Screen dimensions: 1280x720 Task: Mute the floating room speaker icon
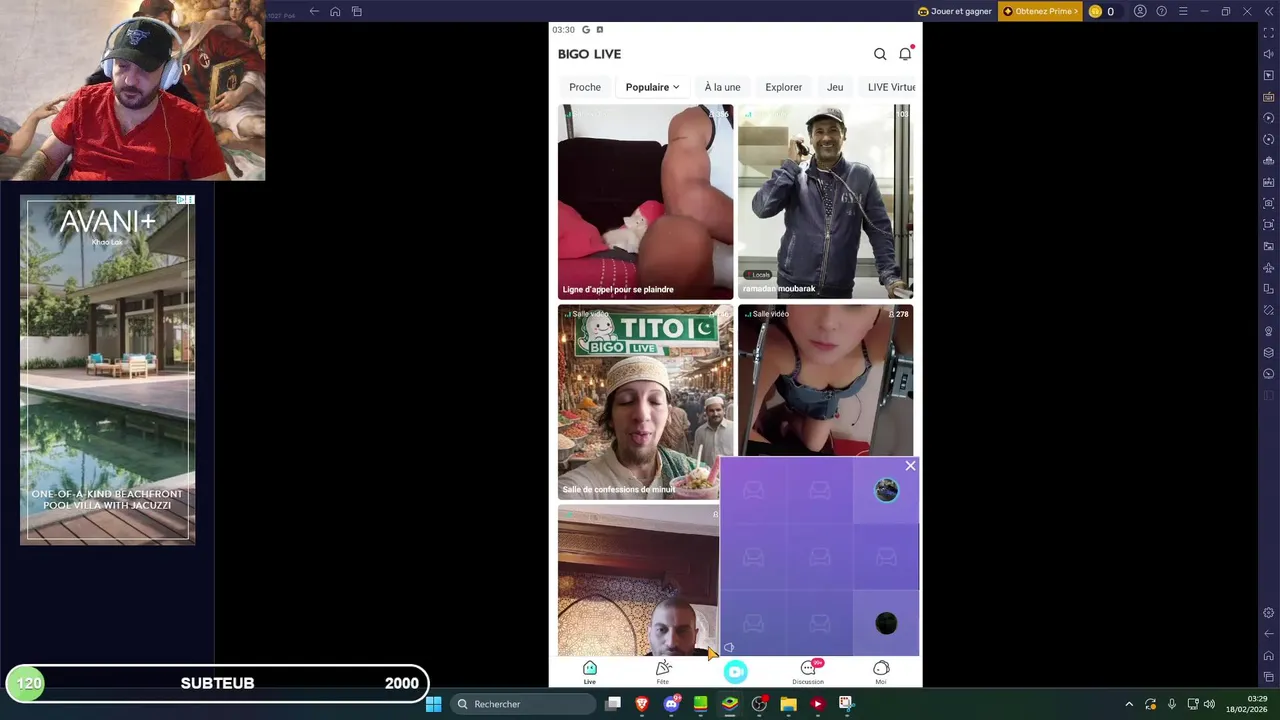pos(728,648)
